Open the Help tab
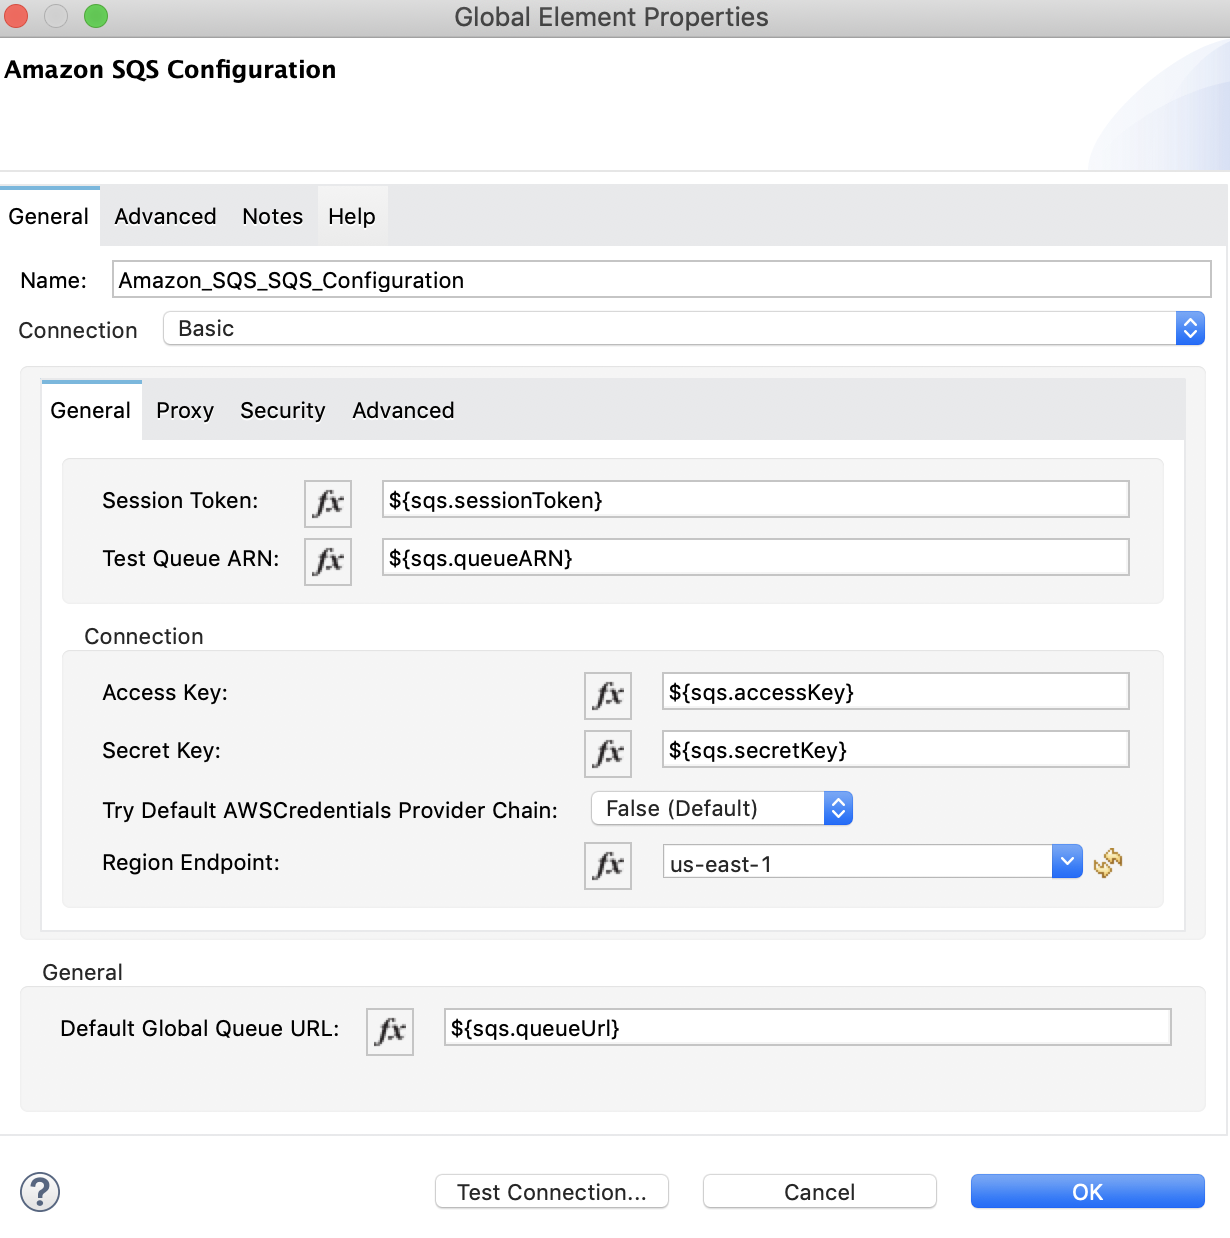This screenshot has height=1238, width=1230. [352, 216]
